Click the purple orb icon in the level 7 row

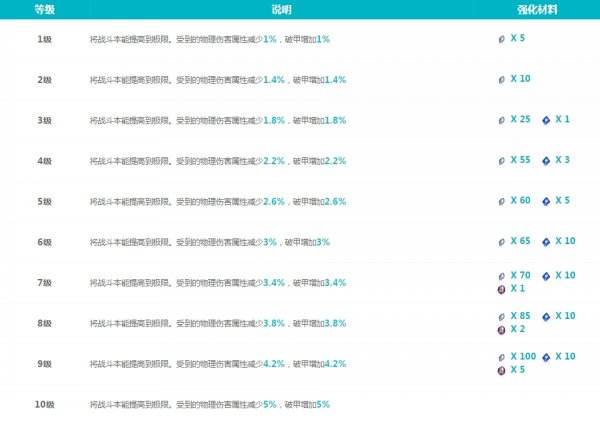(x=502, y=289)
